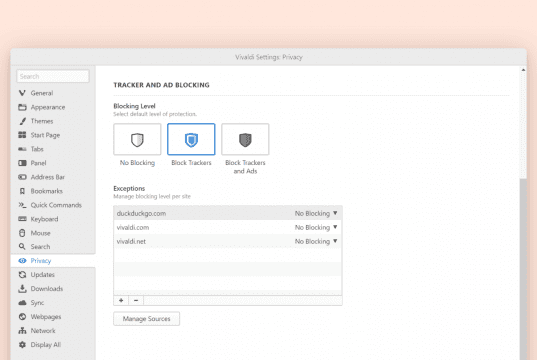Screen dimensions: 537x360
Task: Open the General settings section
Action: (42, 93)
